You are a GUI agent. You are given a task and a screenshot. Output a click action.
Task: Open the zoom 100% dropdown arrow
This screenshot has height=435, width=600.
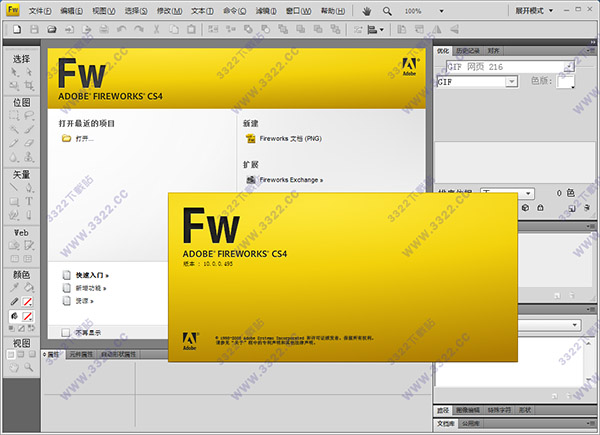[x=441, y=11]
